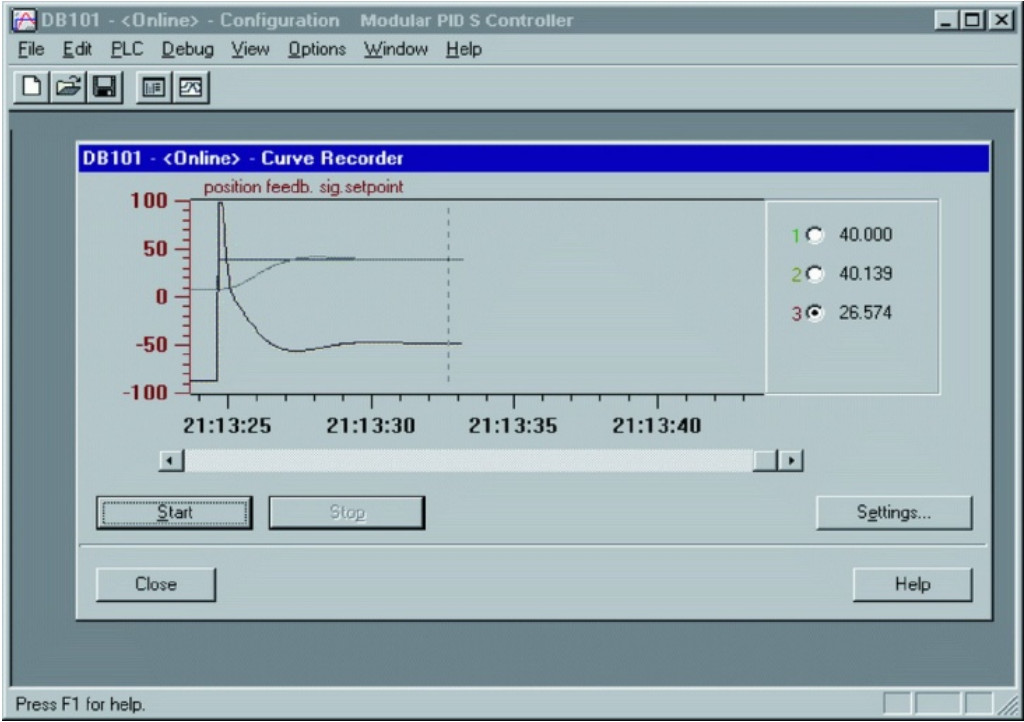Click the Help button at bottom right
Viewport: 1024px width, 722px height.
click(912, 584)
